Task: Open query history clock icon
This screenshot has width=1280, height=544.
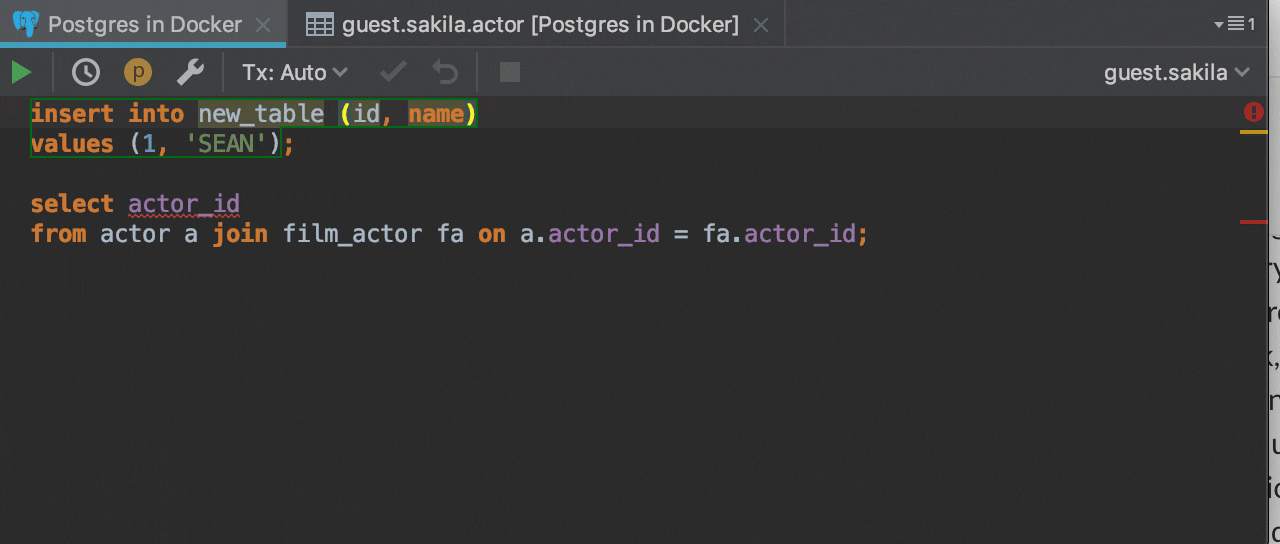Action: tap(86, 72)
